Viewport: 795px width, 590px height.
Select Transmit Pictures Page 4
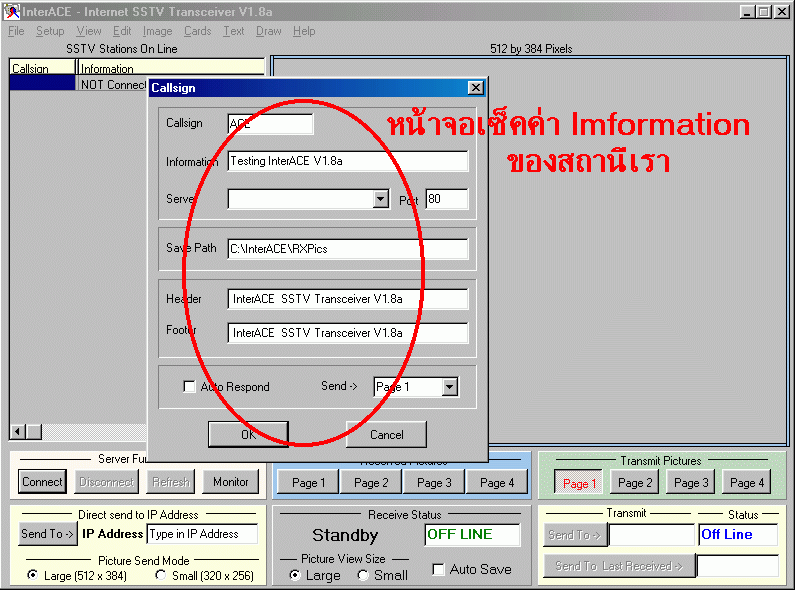coord(747,483)
